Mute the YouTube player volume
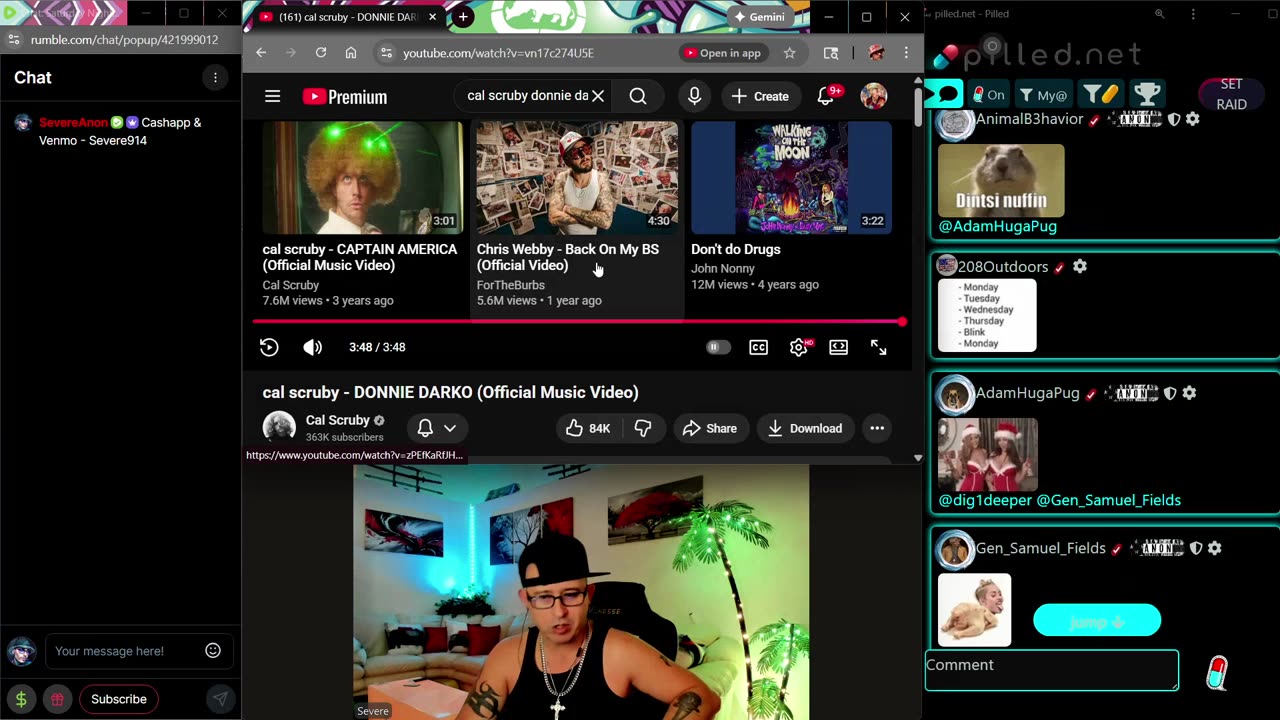 pos(313,347)
